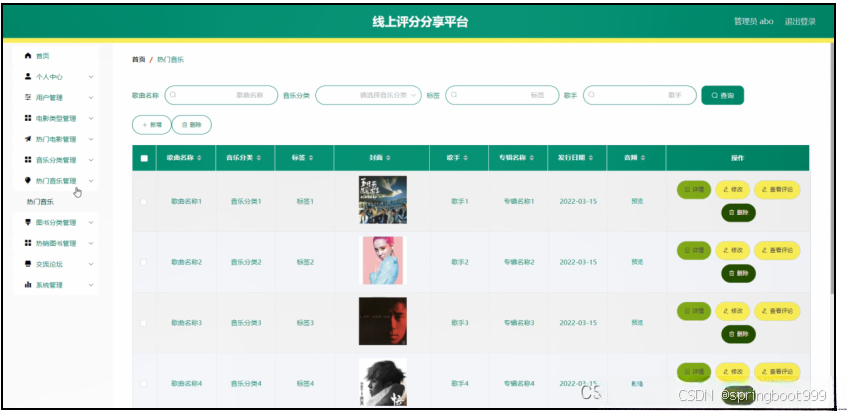The width and height of the screenshot is (847, 411).
Task: Click the icon beside 图书分类管理
Action: [28, 222]
